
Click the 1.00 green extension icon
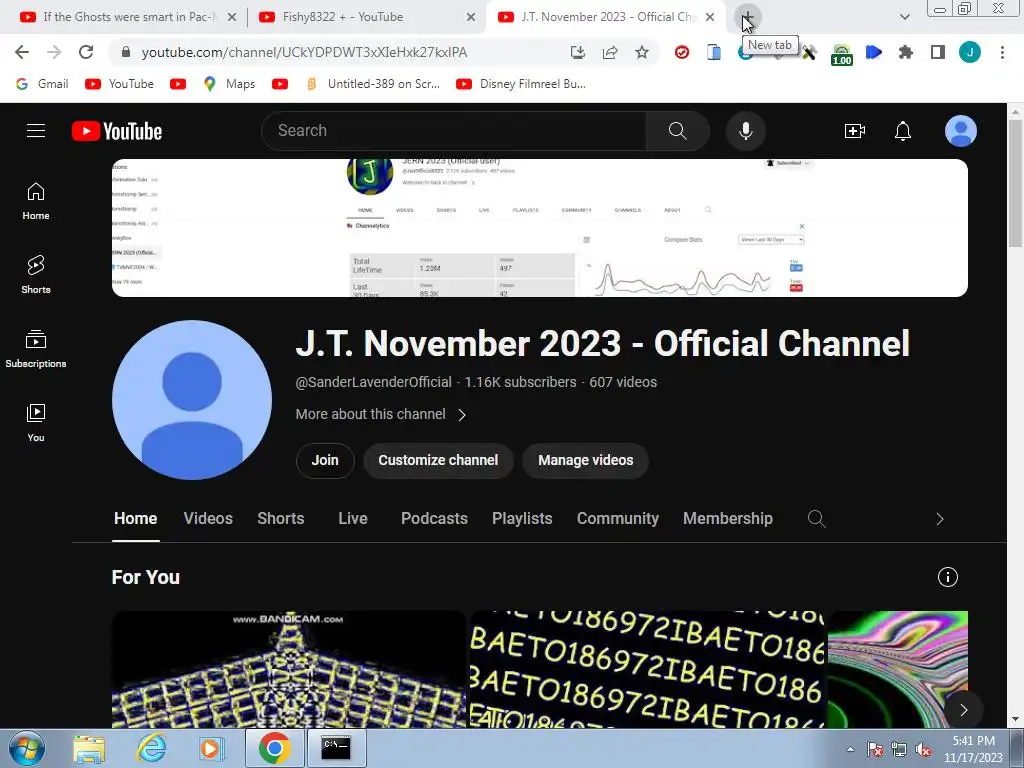(x=842, y=54)
